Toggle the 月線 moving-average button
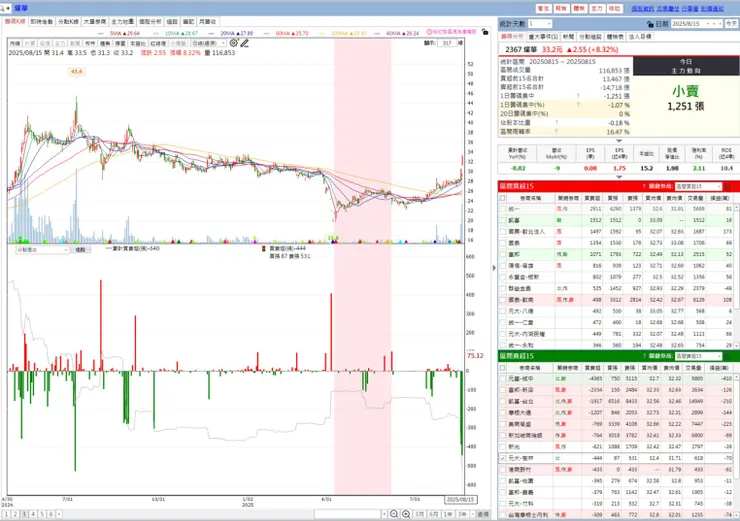The width and height of the screenshot is (740, 521). 15,43
